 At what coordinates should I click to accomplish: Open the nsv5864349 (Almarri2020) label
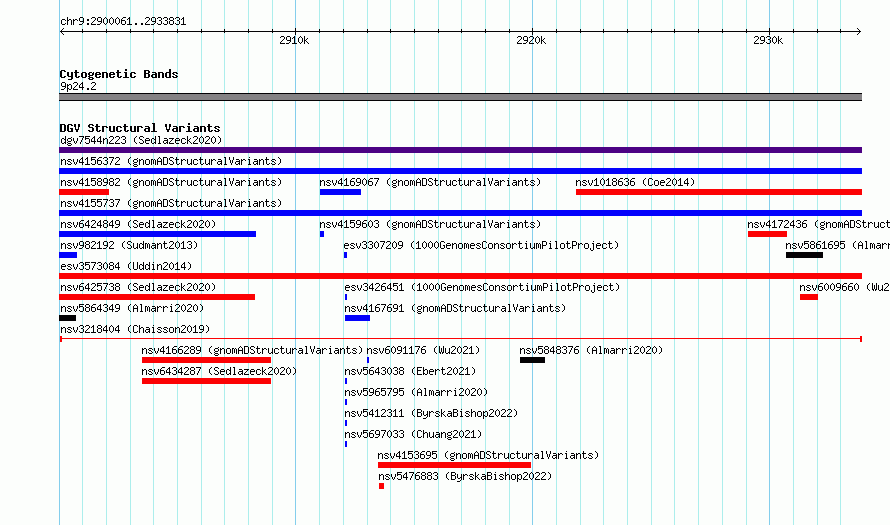[x=132, y=308]
